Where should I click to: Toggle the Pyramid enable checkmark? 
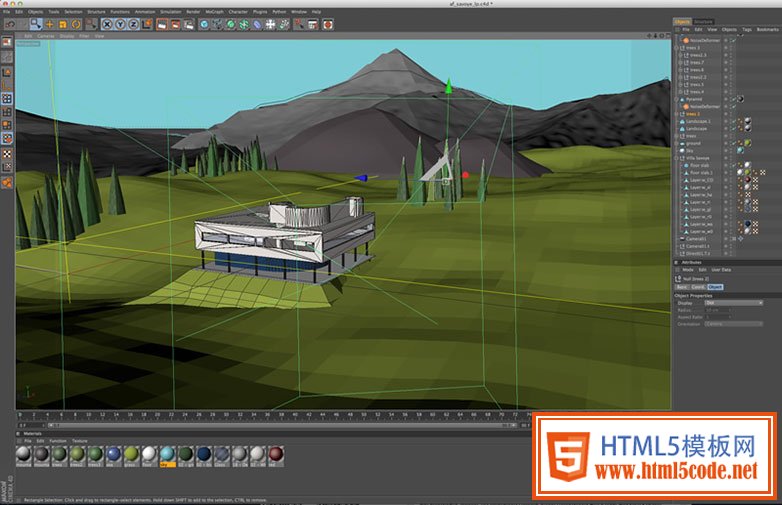[x=733, y=99]
